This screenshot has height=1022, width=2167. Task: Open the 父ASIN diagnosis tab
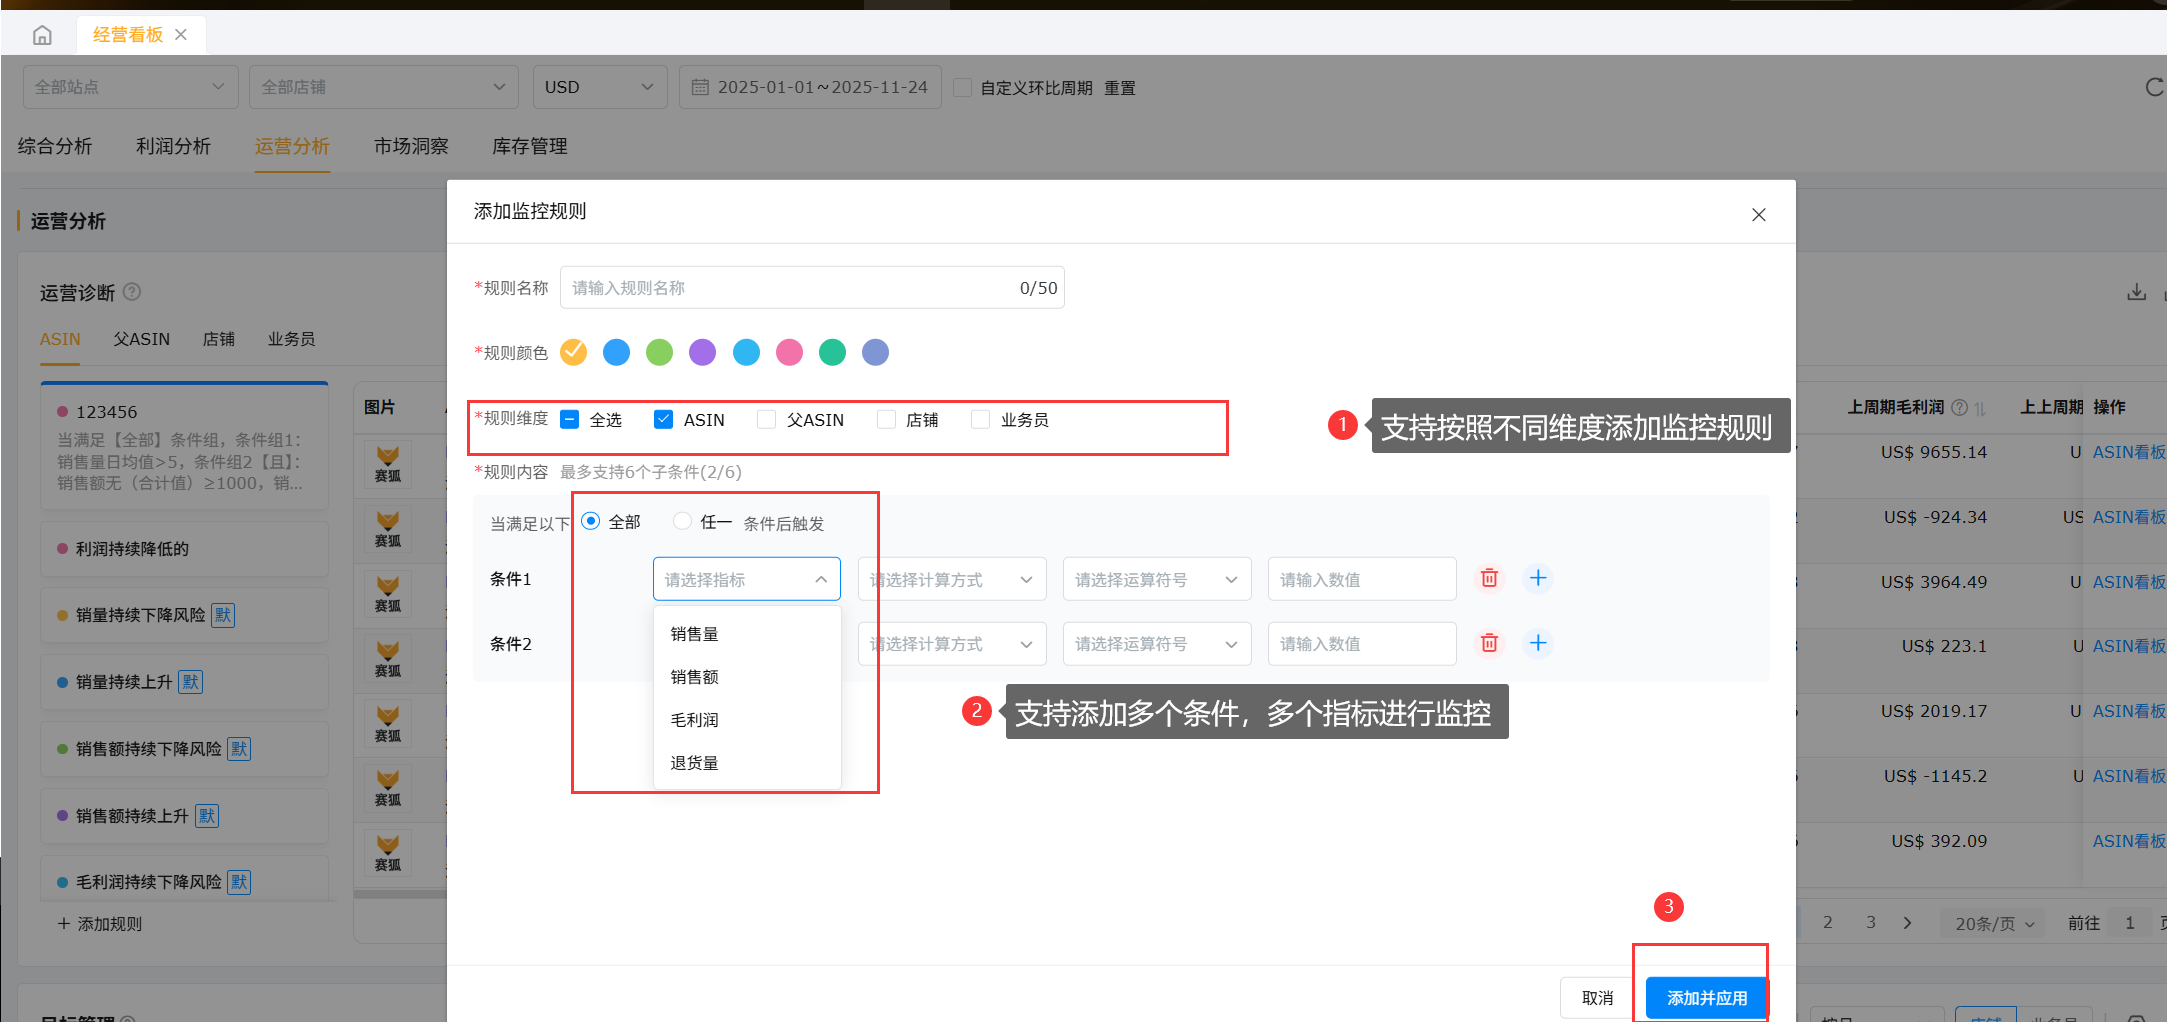[x=142, y=339]
